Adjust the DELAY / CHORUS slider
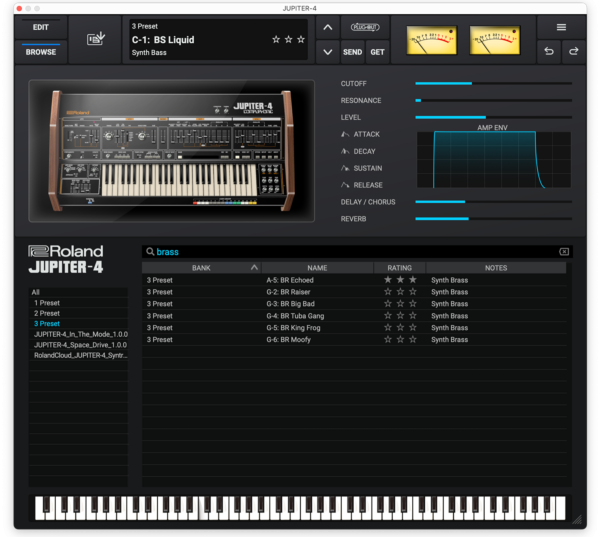This screenshot has height=537, width=600. tap(493, 202)
